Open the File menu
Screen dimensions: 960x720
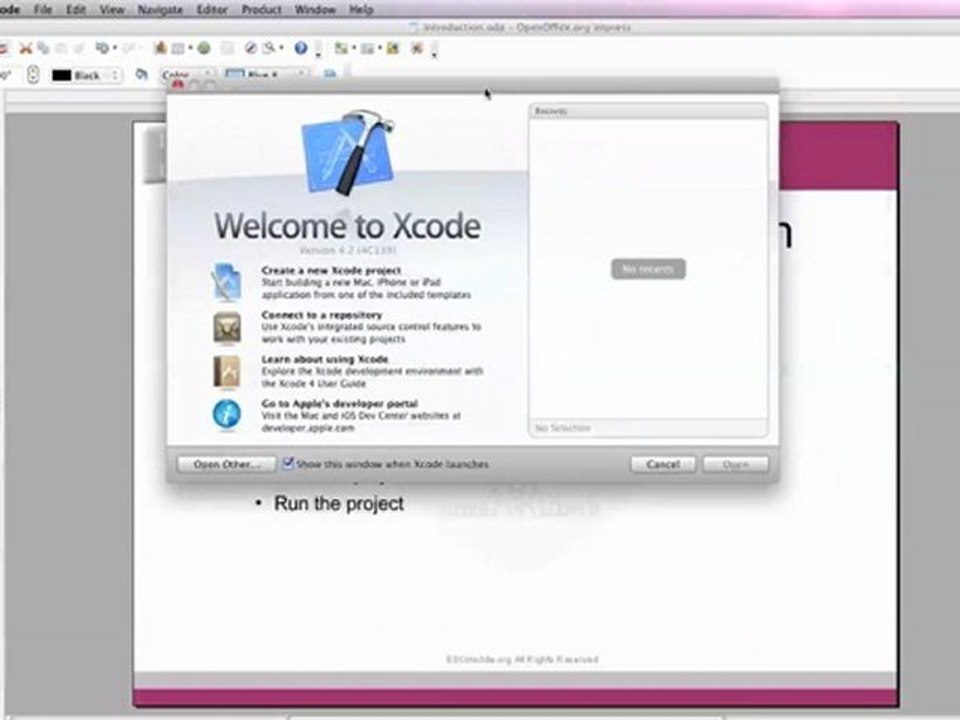click(x=43, y=9)
